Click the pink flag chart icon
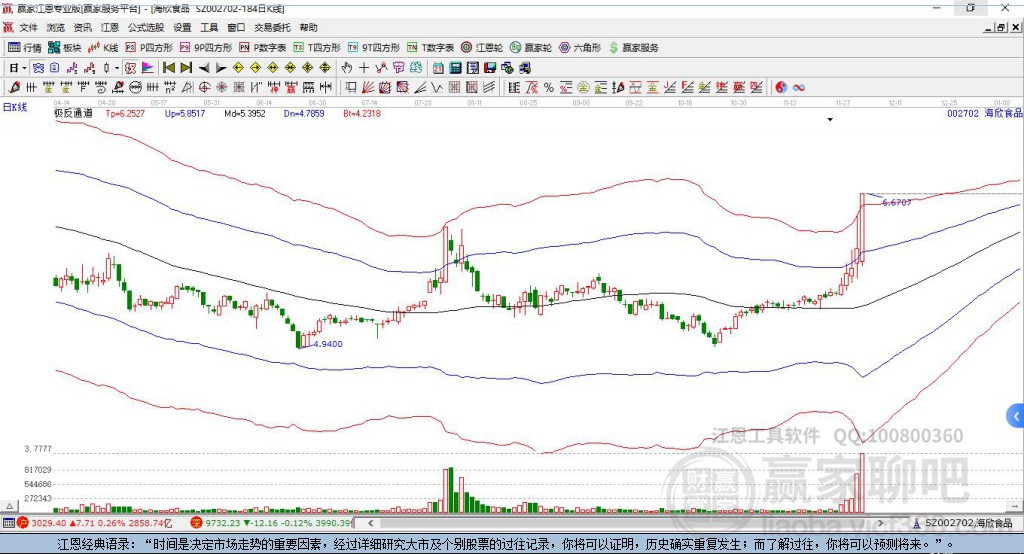1024x554 pixels. [148, 68]
